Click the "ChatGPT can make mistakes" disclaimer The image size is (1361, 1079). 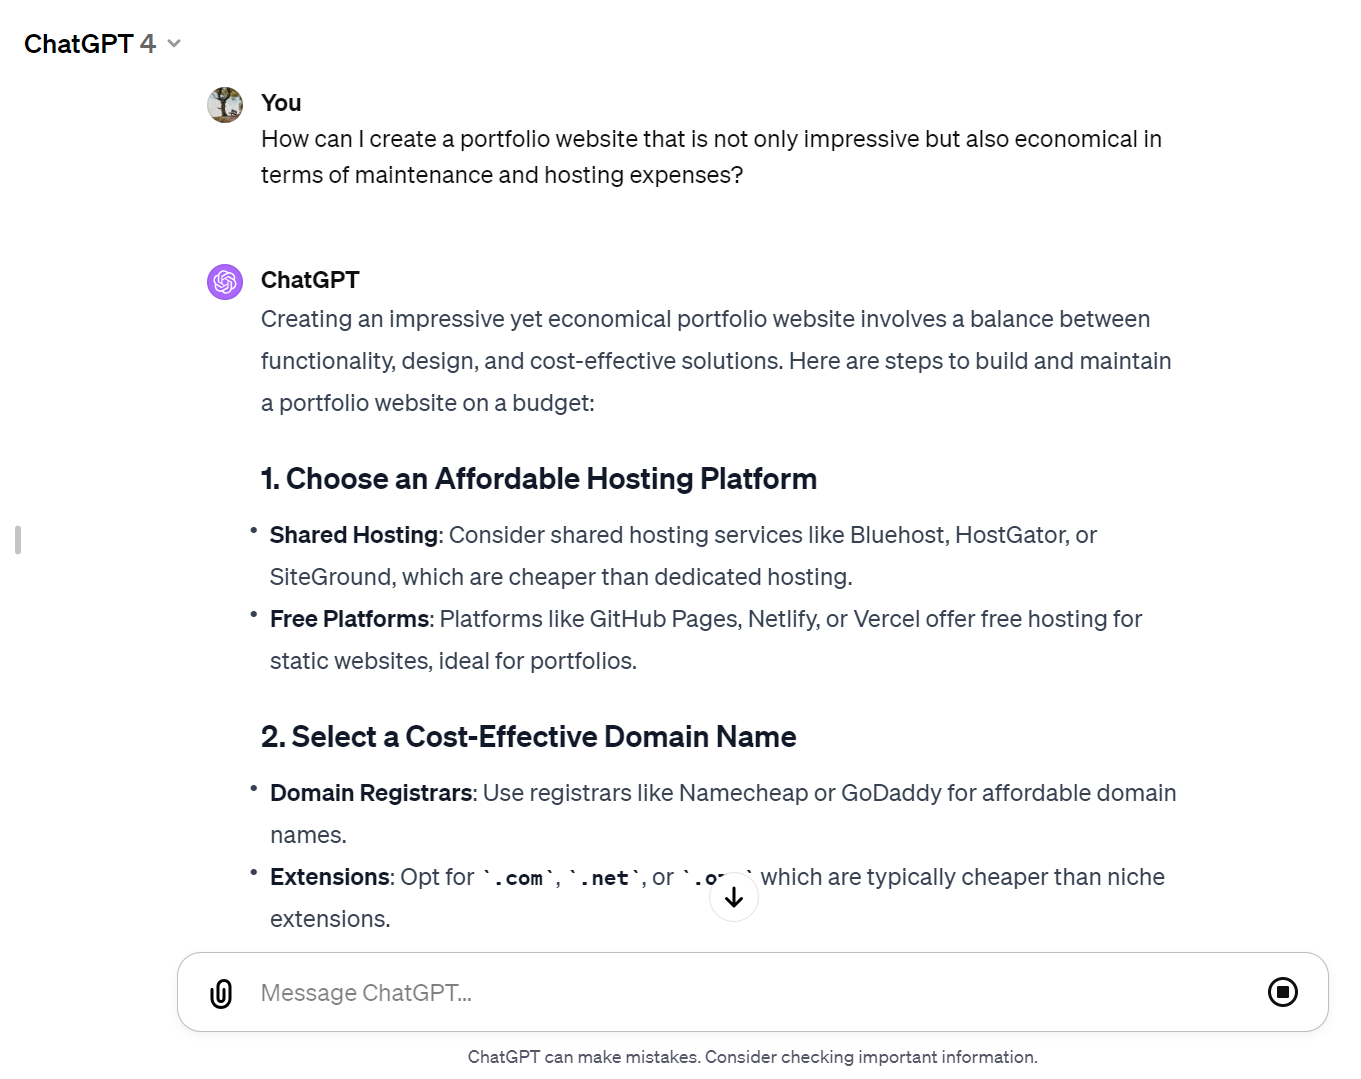pos(752,1057)
